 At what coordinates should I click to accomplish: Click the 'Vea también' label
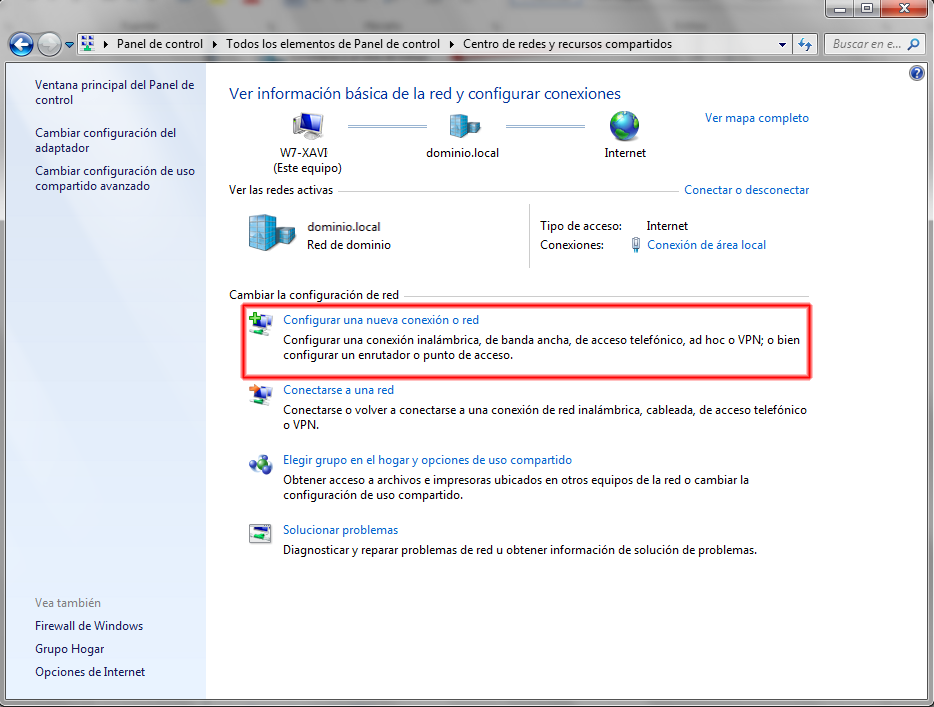pyautogui.click(x=68, y=603)
